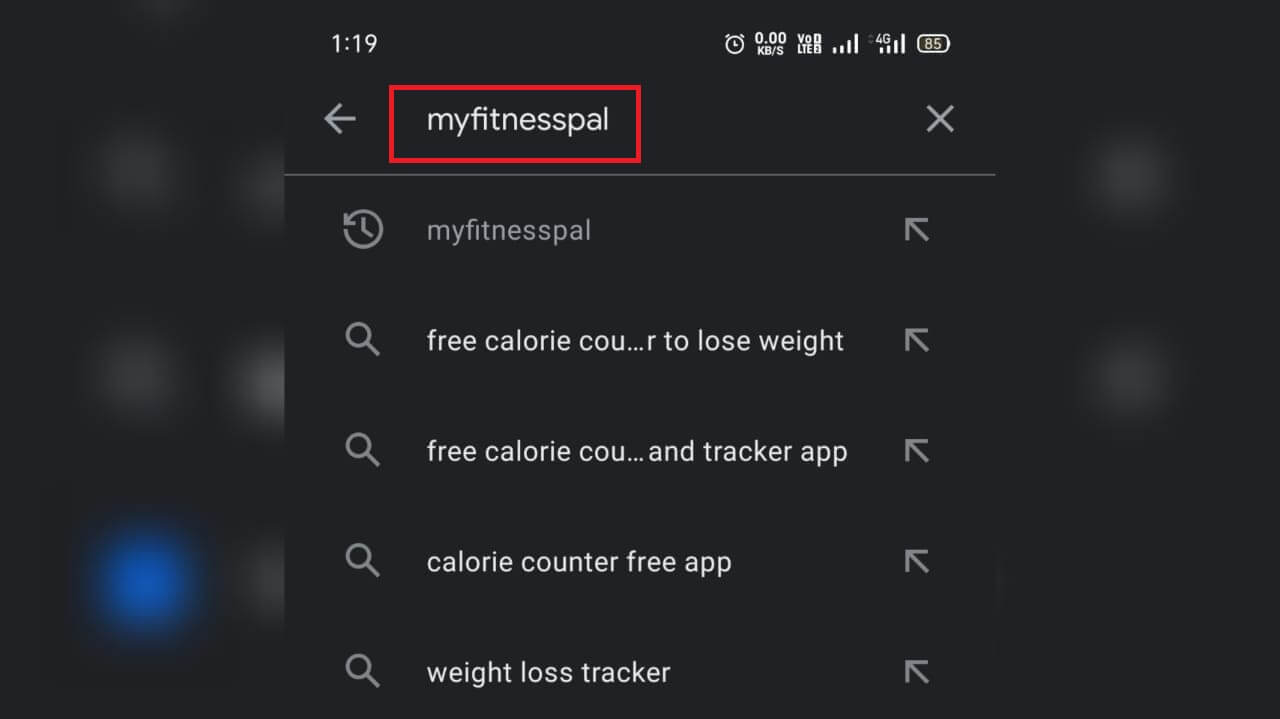
Task: Clear the search text with X icon
Action: (x=940, y=120)
